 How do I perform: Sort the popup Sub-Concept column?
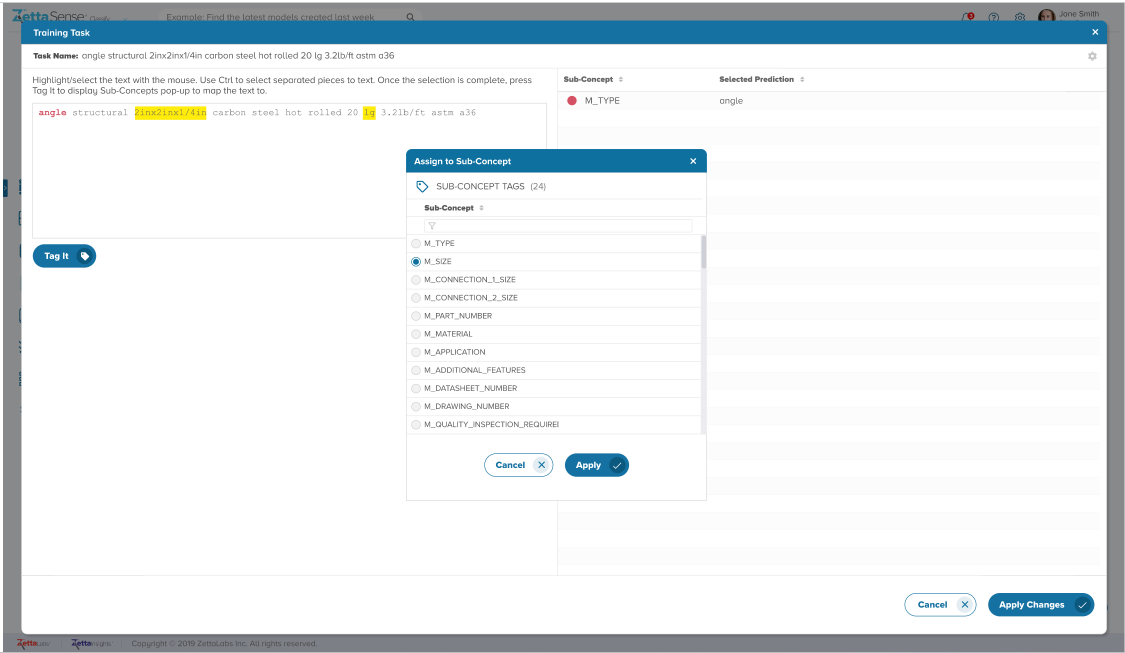click(x=482, y=208)
